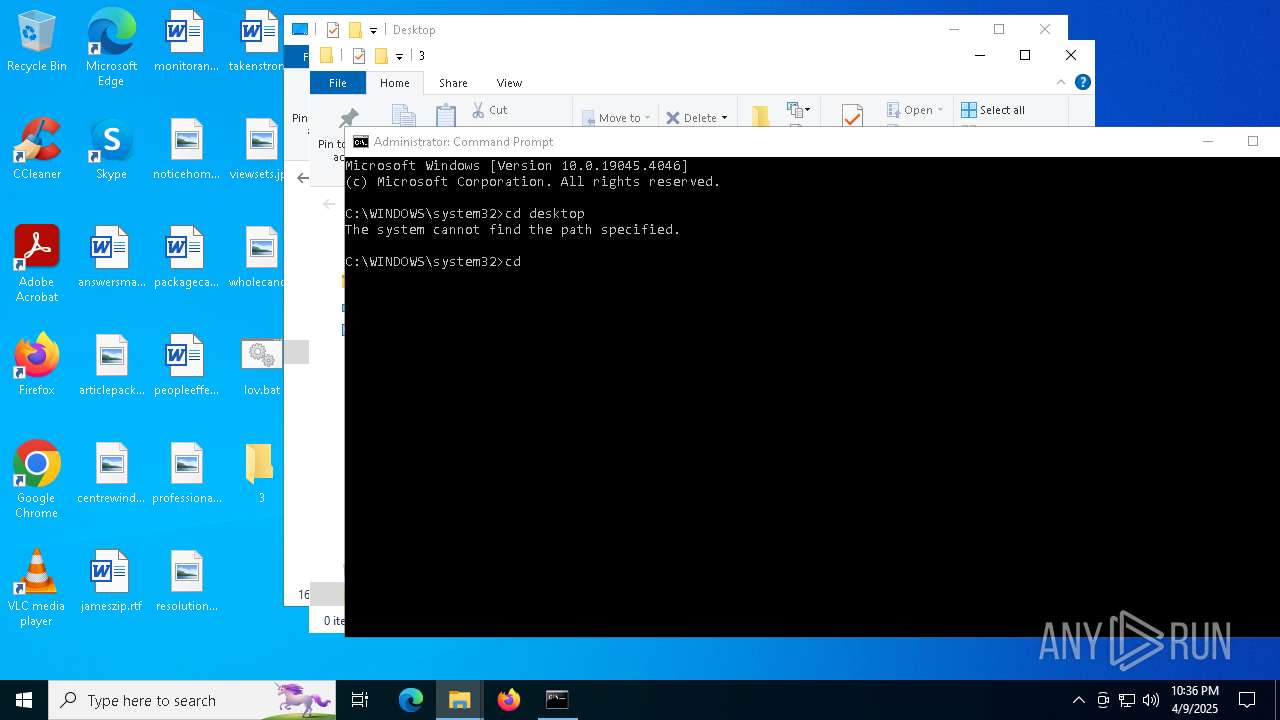Select the lov.bat file on the desktop
The image size is (1280, 720).
click(x=262, y=366)
